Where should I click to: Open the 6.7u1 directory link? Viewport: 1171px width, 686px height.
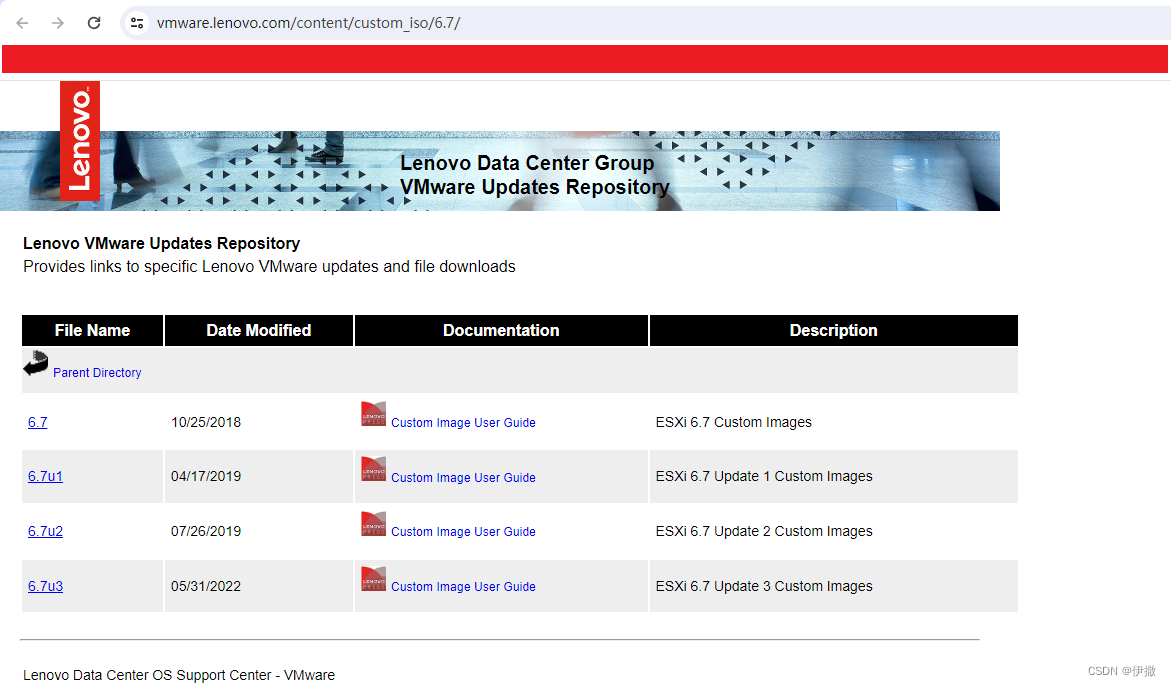(45, 476)
